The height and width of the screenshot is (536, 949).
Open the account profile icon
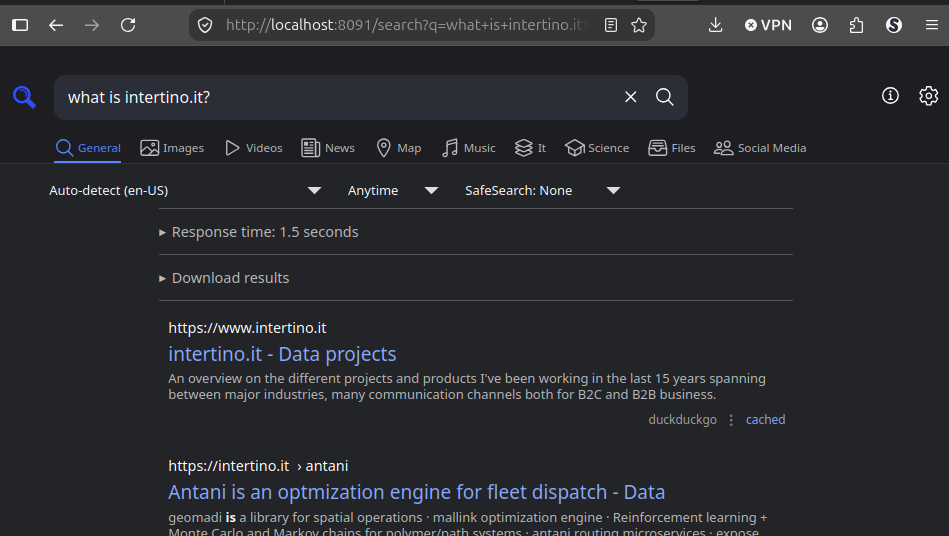tap(820, 25)
